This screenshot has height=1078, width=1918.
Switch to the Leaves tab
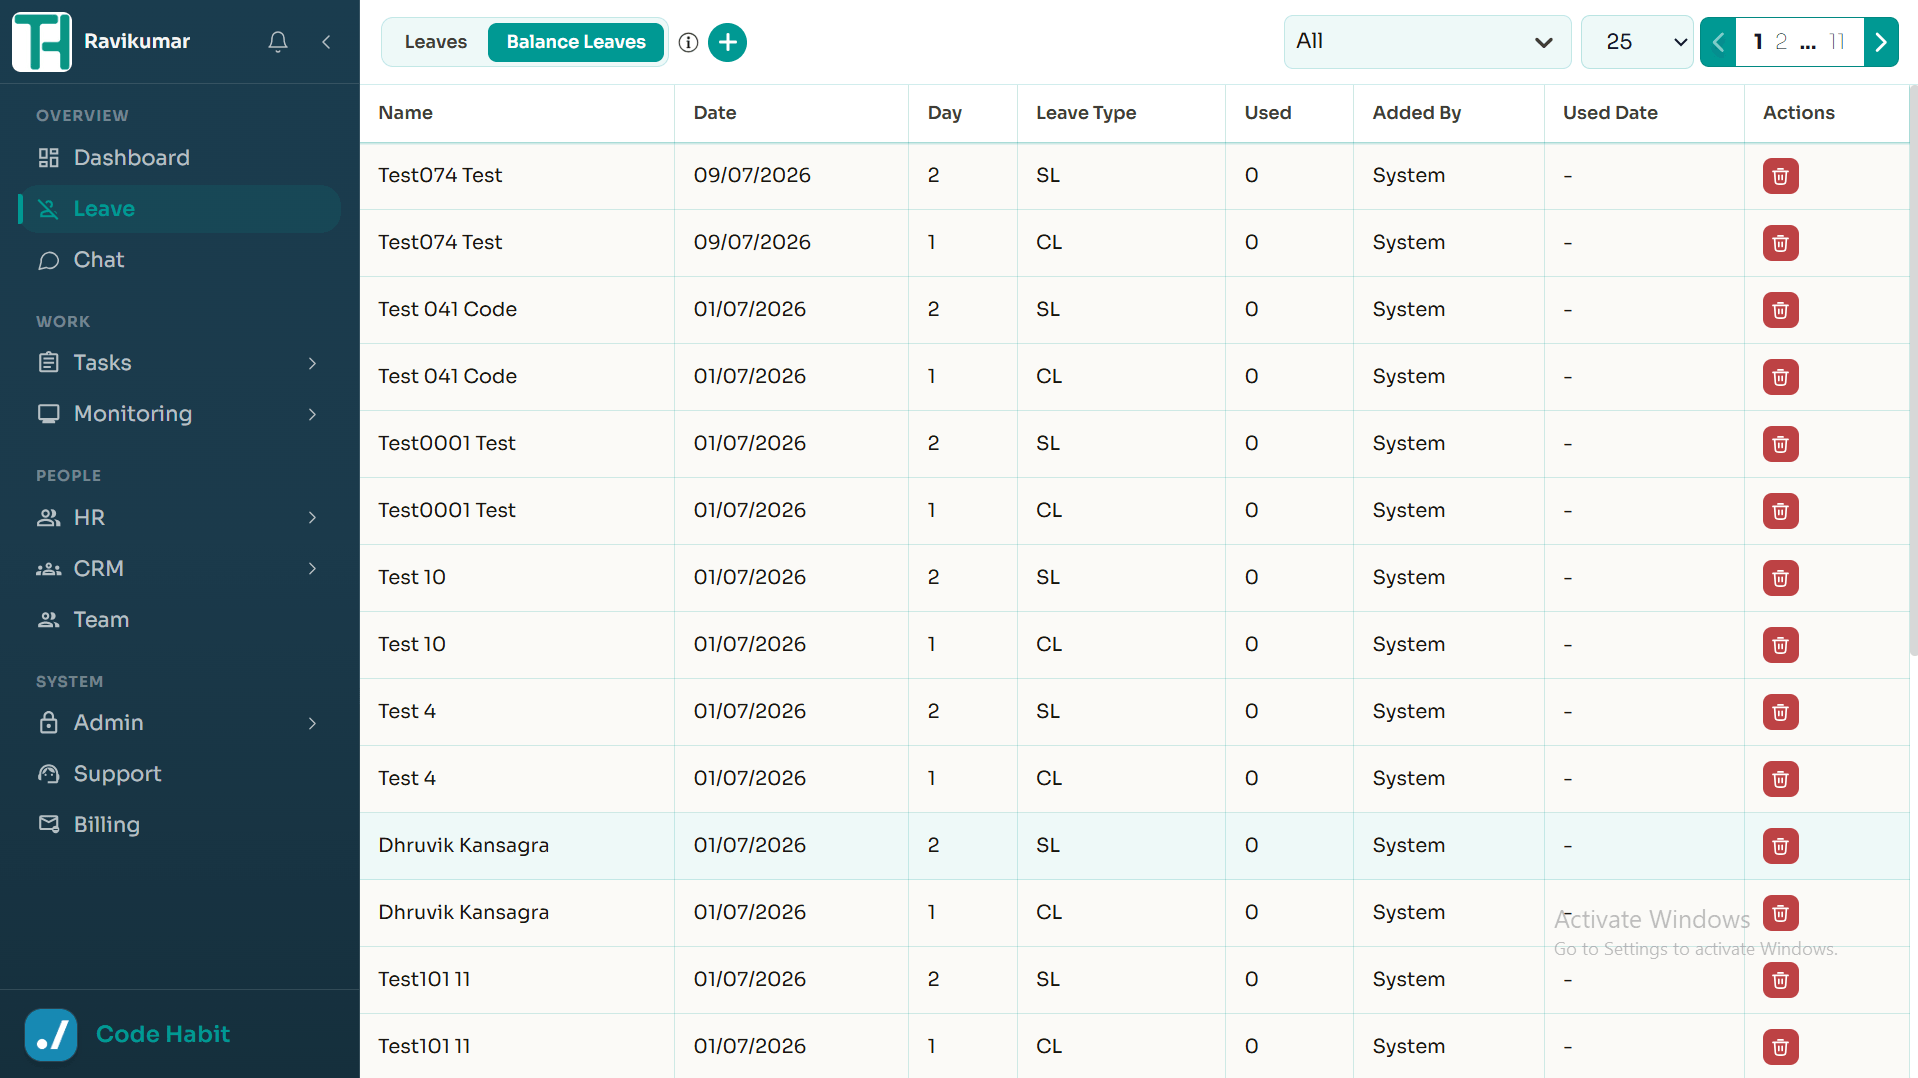tap(436, 42)
